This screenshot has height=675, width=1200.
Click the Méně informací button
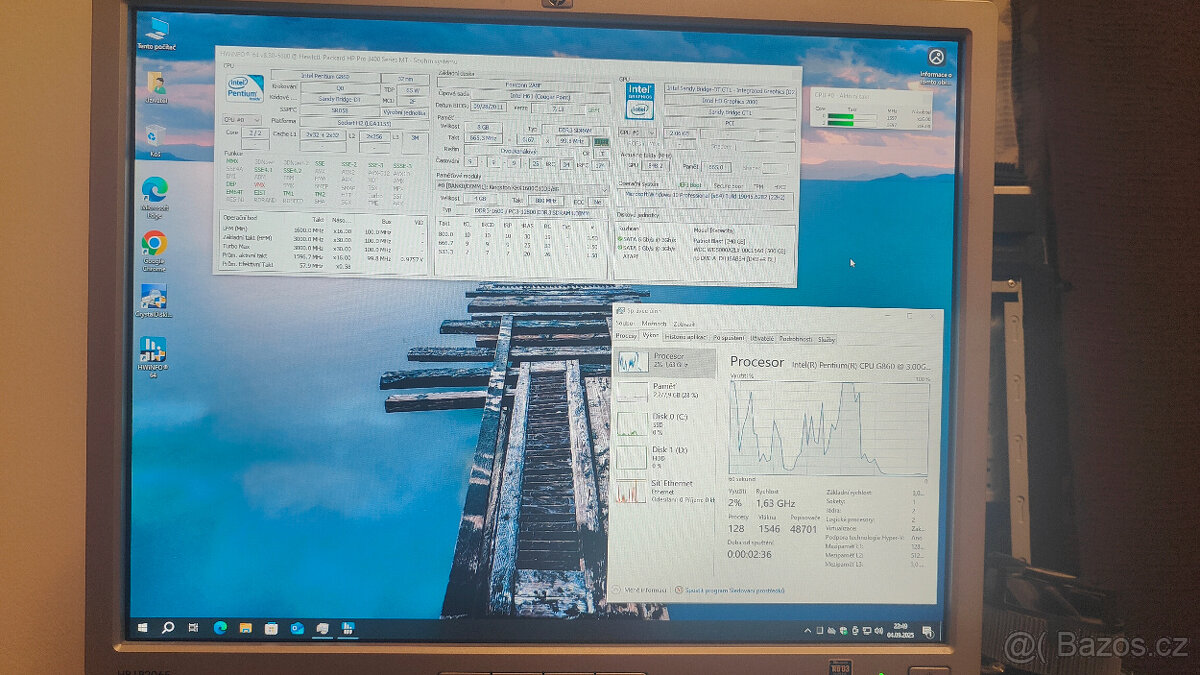click(x=645, y=589)
